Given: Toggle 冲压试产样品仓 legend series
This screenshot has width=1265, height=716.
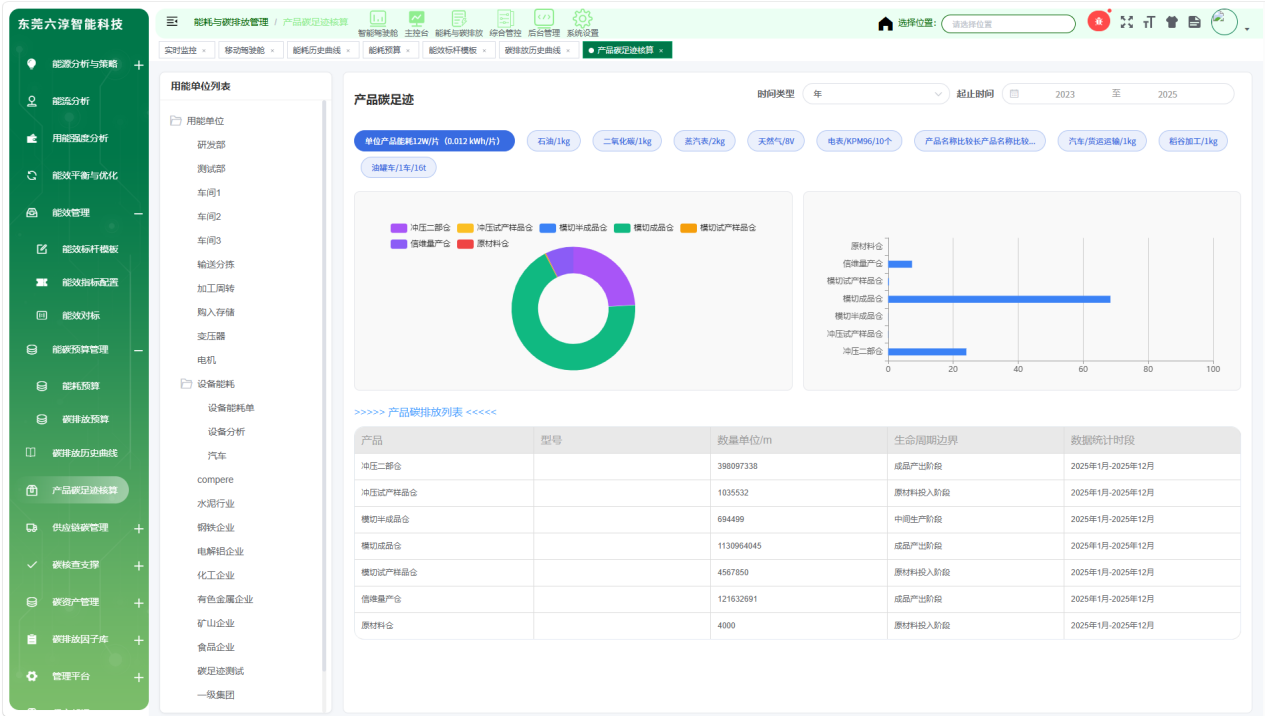Looking at the screenshot, I should (x=494, y=228).
